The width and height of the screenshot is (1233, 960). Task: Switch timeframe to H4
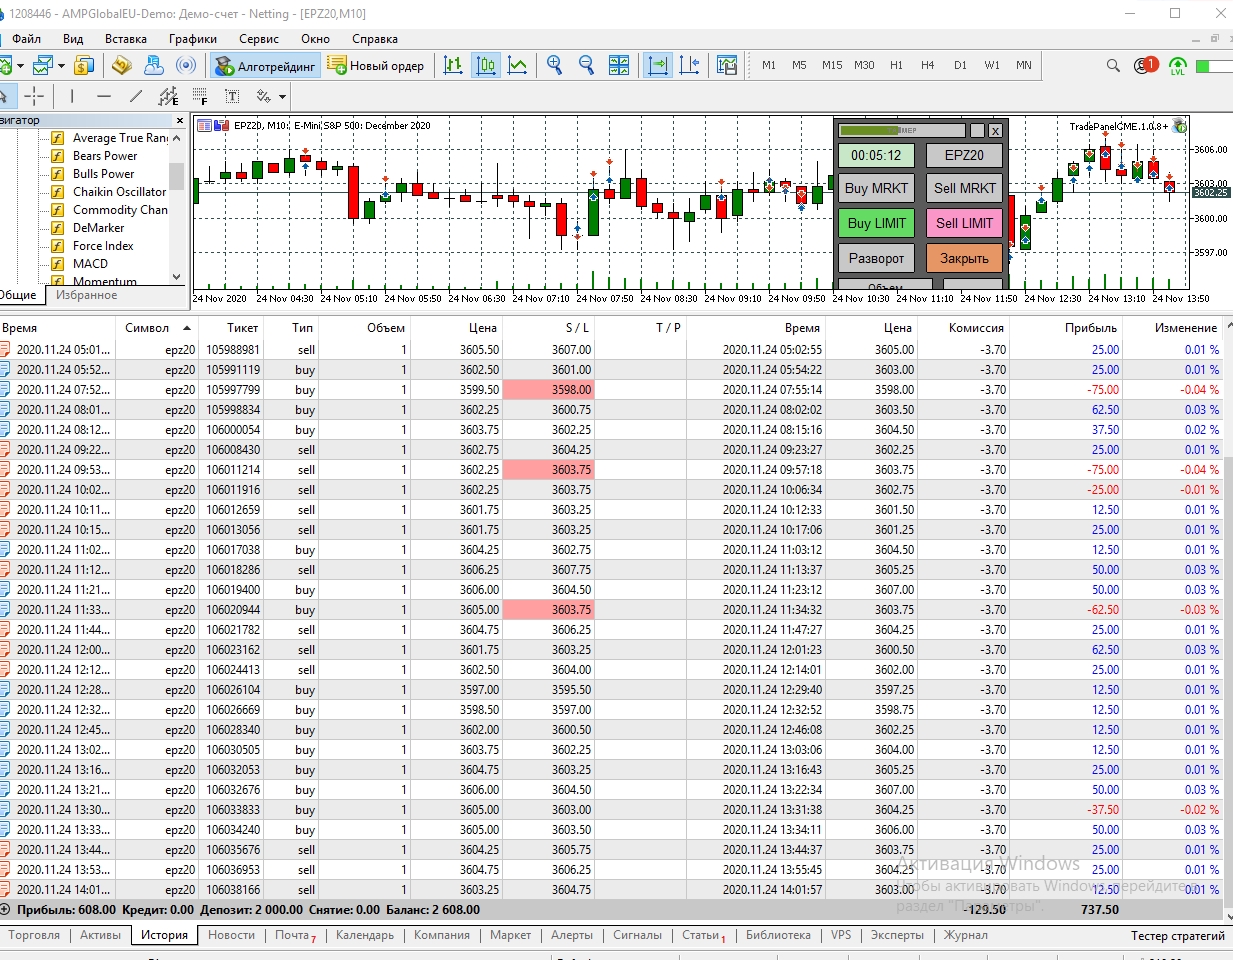coord(928,65)
